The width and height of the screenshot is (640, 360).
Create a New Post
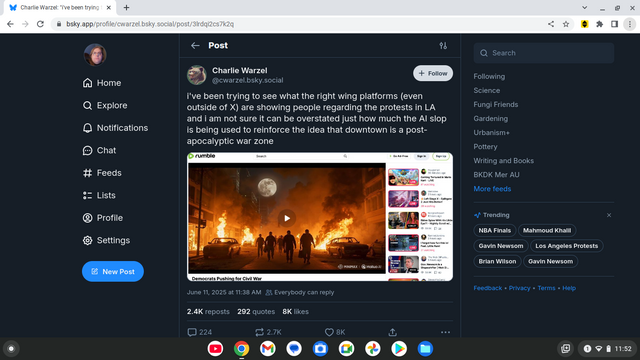click(x=113, y=271)
